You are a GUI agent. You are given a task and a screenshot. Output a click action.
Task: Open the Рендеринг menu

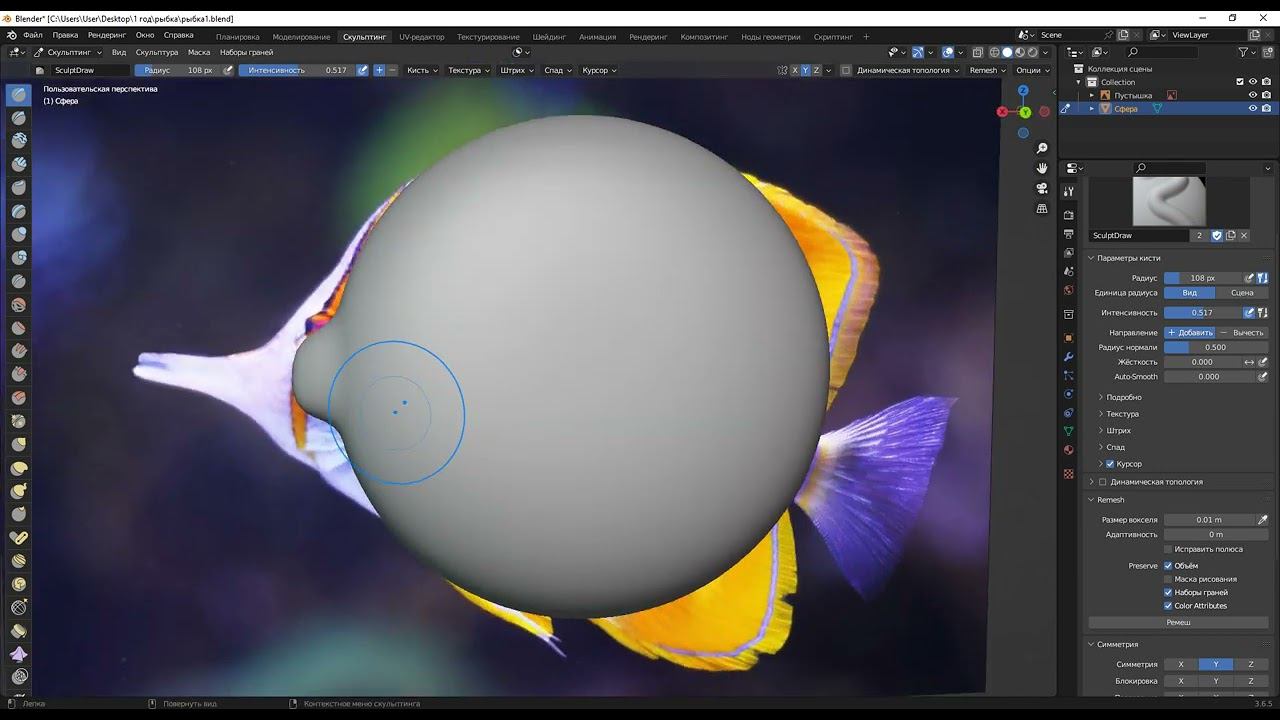click(x=107, y=35)
